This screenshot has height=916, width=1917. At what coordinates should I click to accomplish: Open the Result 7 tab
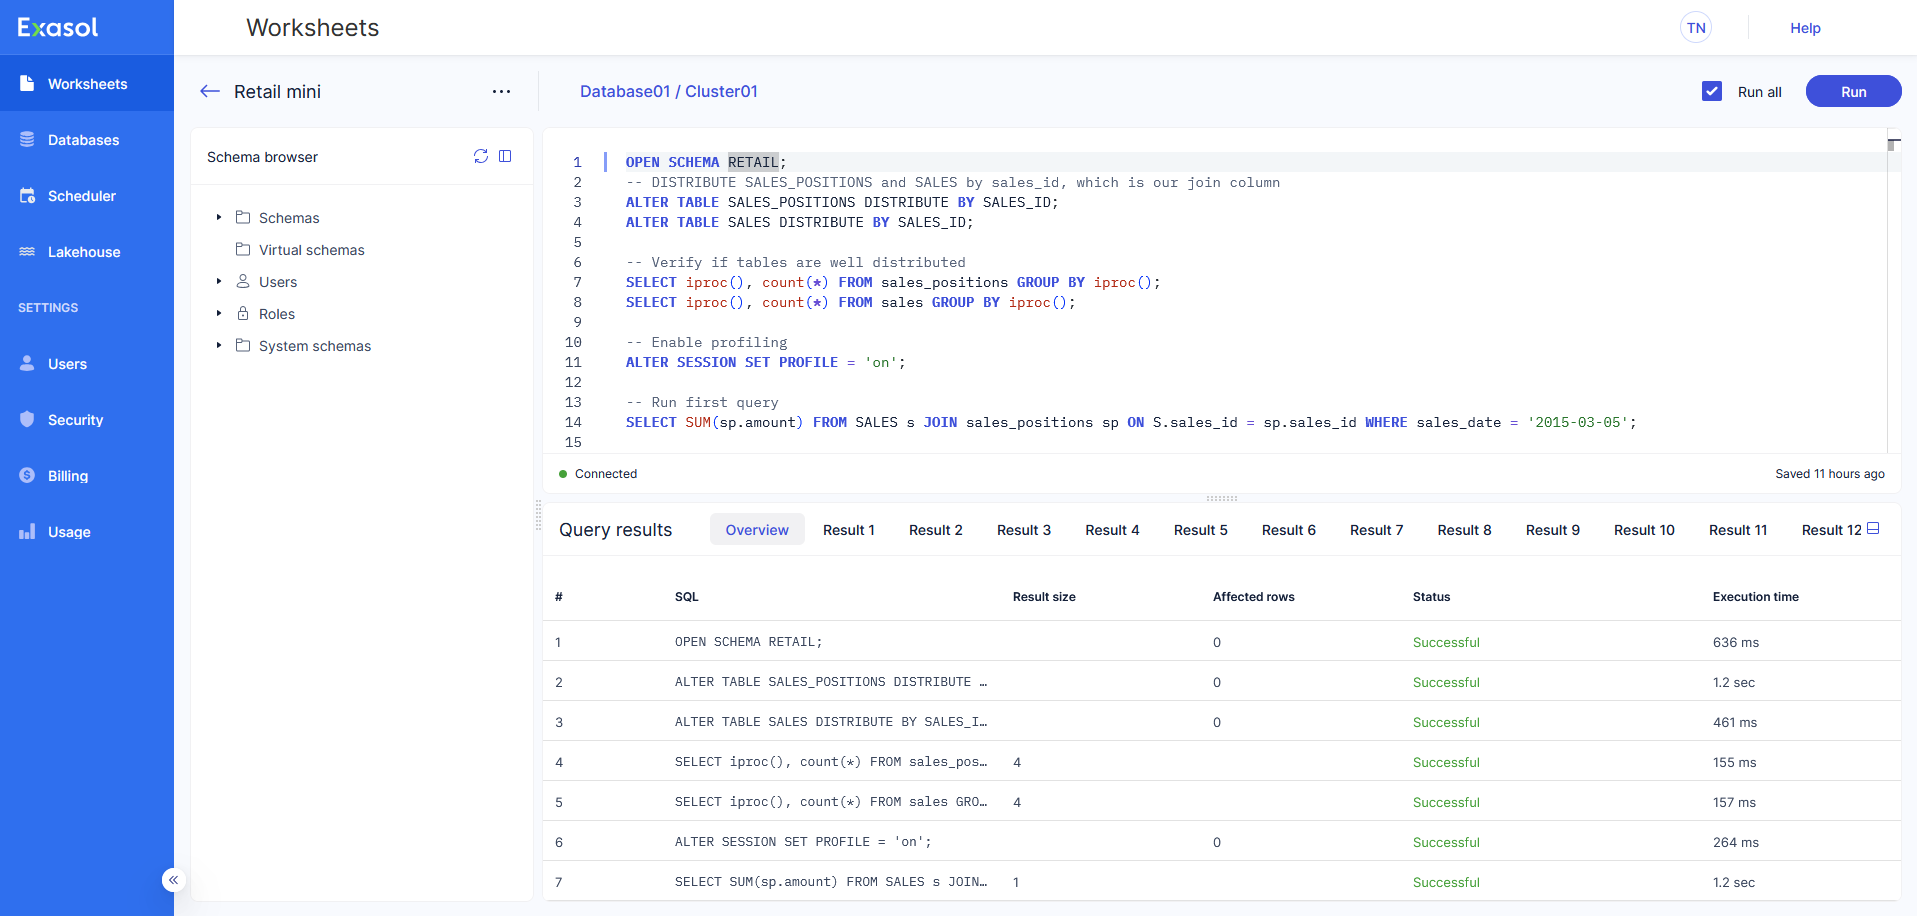point(1376,529)
